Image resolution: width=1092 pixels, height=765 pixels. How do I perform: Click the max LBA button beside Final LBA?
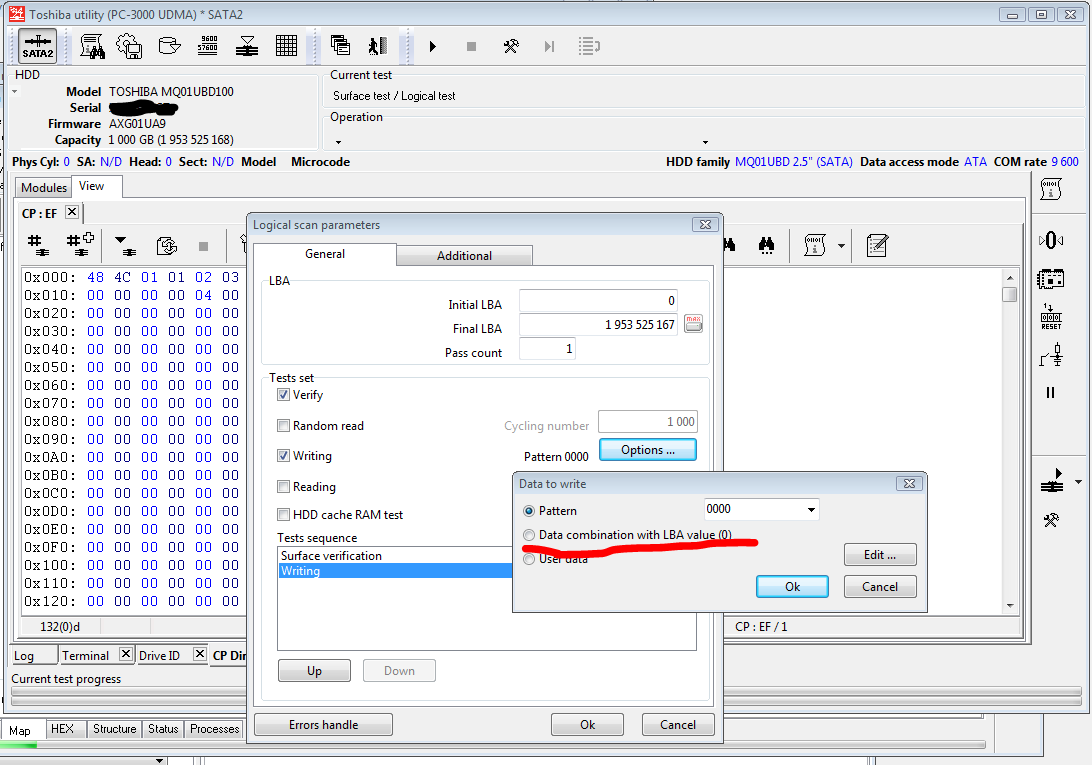[694, 323]
